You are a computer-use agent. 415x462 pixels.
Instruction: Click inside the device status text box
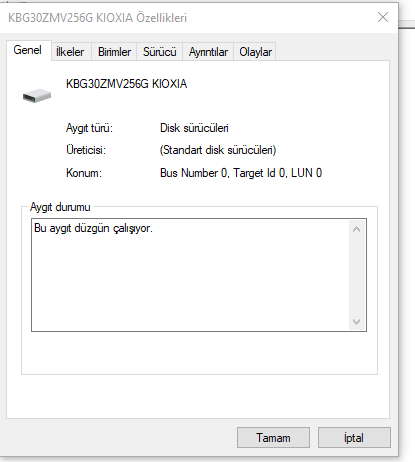pyautogui.click(x=190, y=275)
